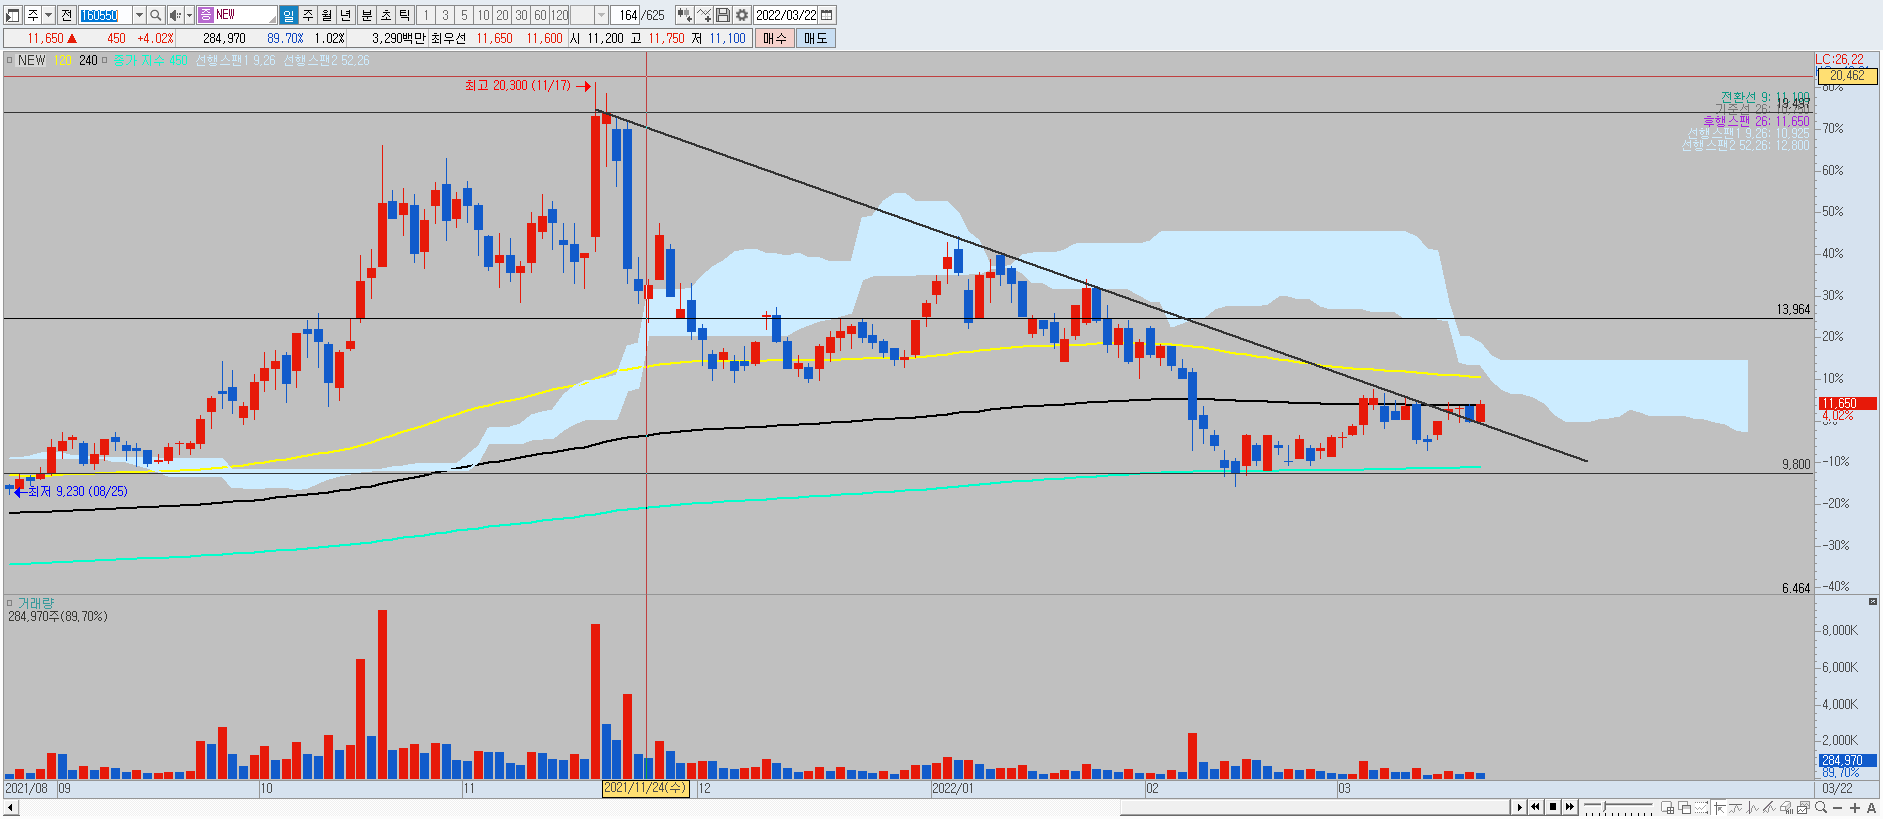Click the stock search magnifier icon
The width and height of the screenshot is (1883, 819).
click(156, 15)
